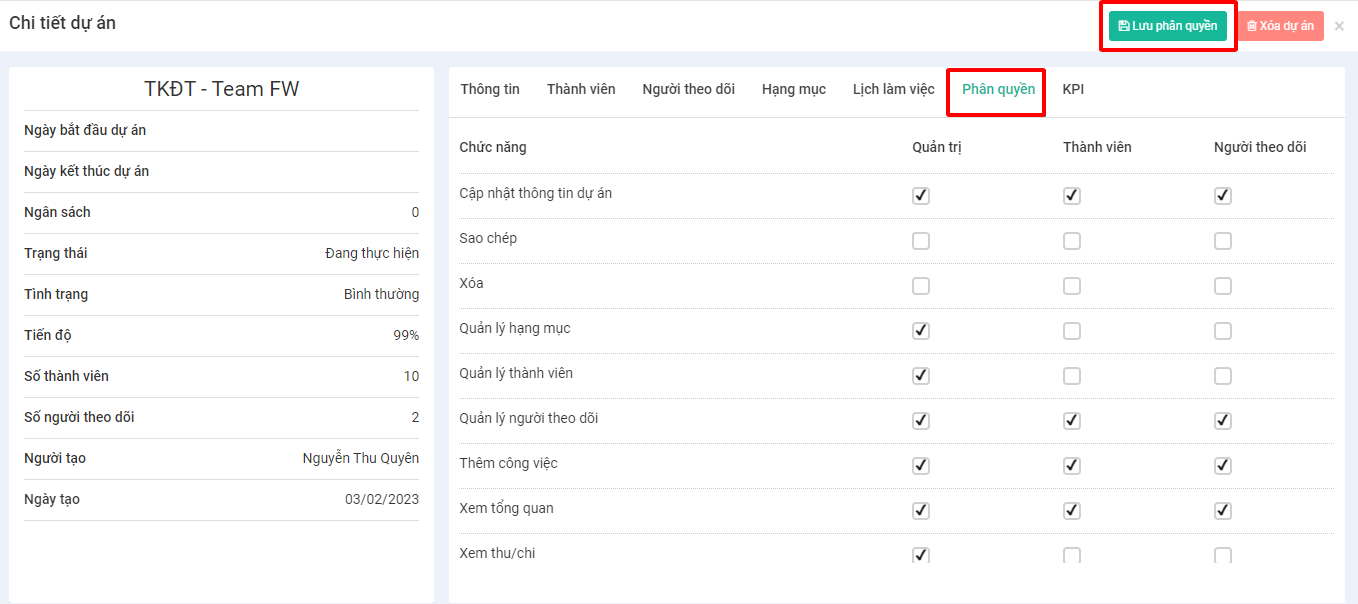Image resolution: width=1358 pixels, height=604 pixels.
Task: Enable Quản lý thành viên for Người theo dõi
Action: pyautogui.click(x=1222, y=376)
